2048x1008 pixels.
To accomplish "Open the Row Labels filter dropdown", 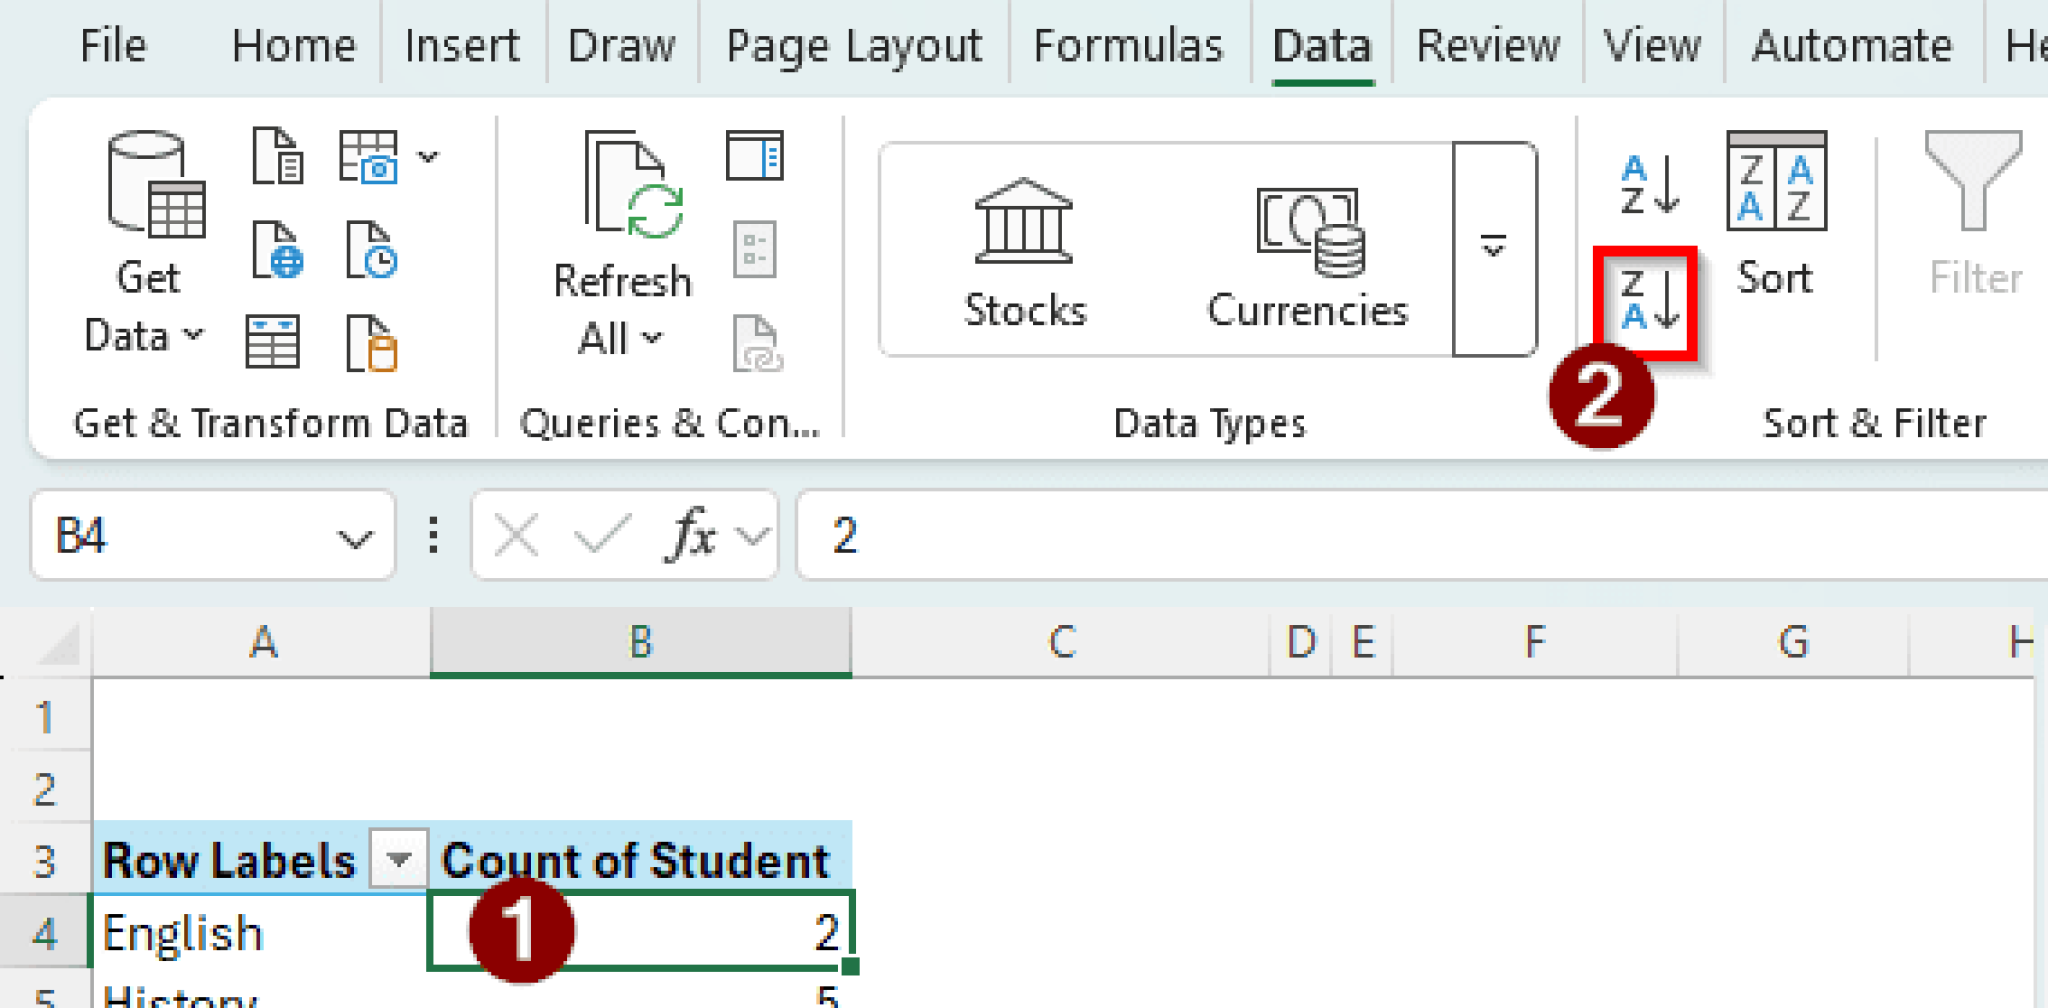I will pos(398,859).
